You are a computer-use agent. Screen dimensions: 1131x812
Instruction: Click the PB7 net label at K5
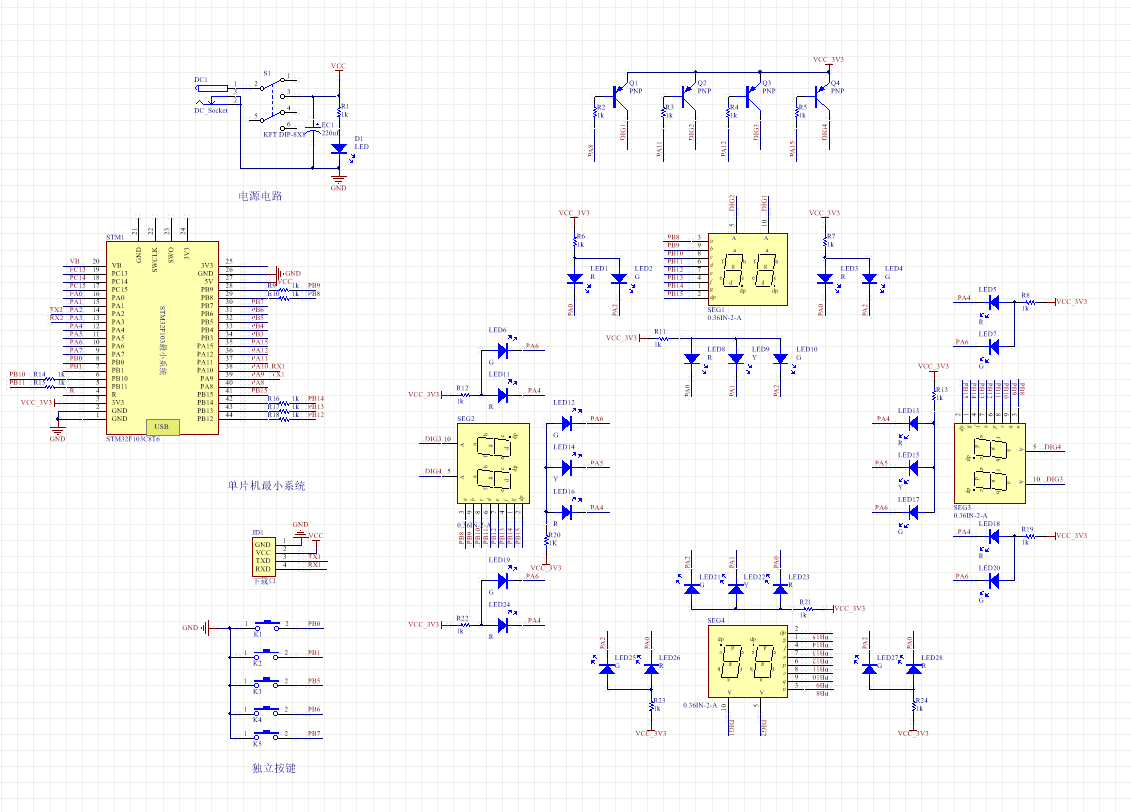314,733
